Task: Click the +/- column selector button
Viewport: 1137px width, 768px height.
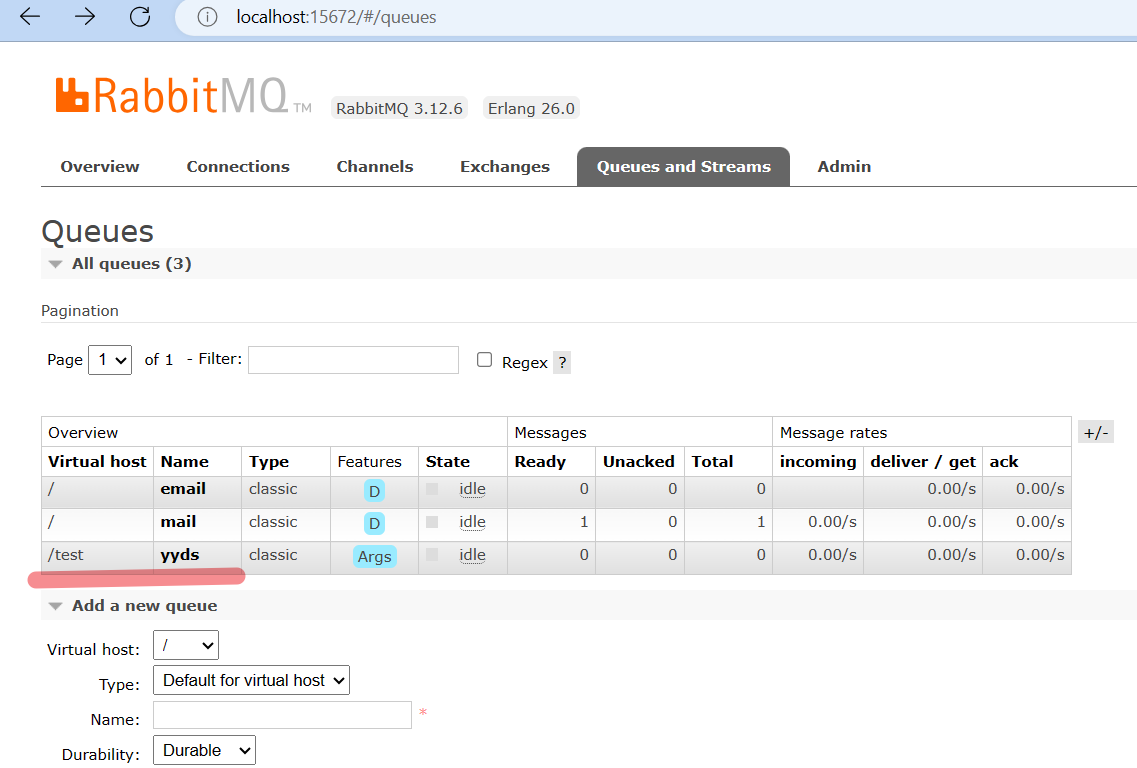Action: point(1096,433)
